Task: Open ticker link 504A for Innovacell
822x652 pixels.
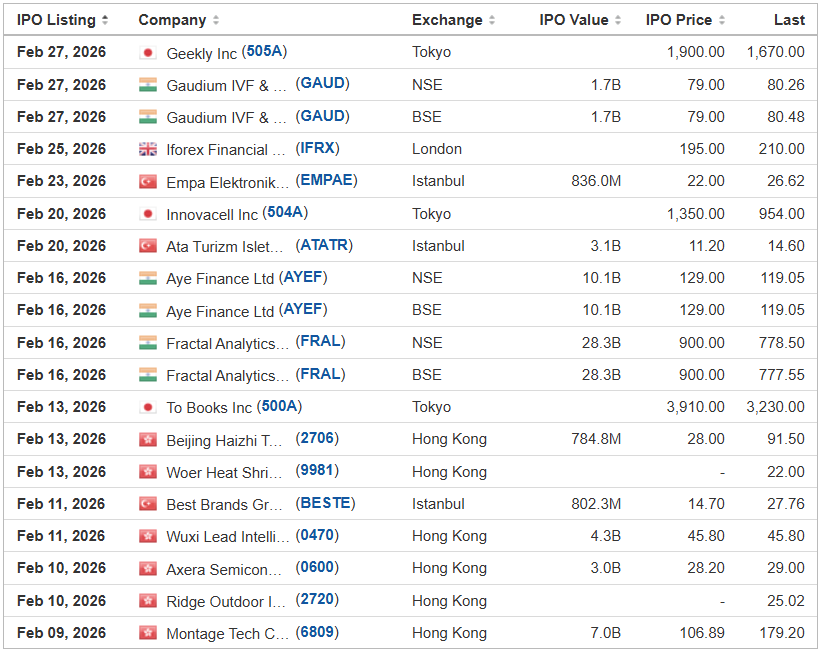Action: pyautogui.click(x=285, y=212)
